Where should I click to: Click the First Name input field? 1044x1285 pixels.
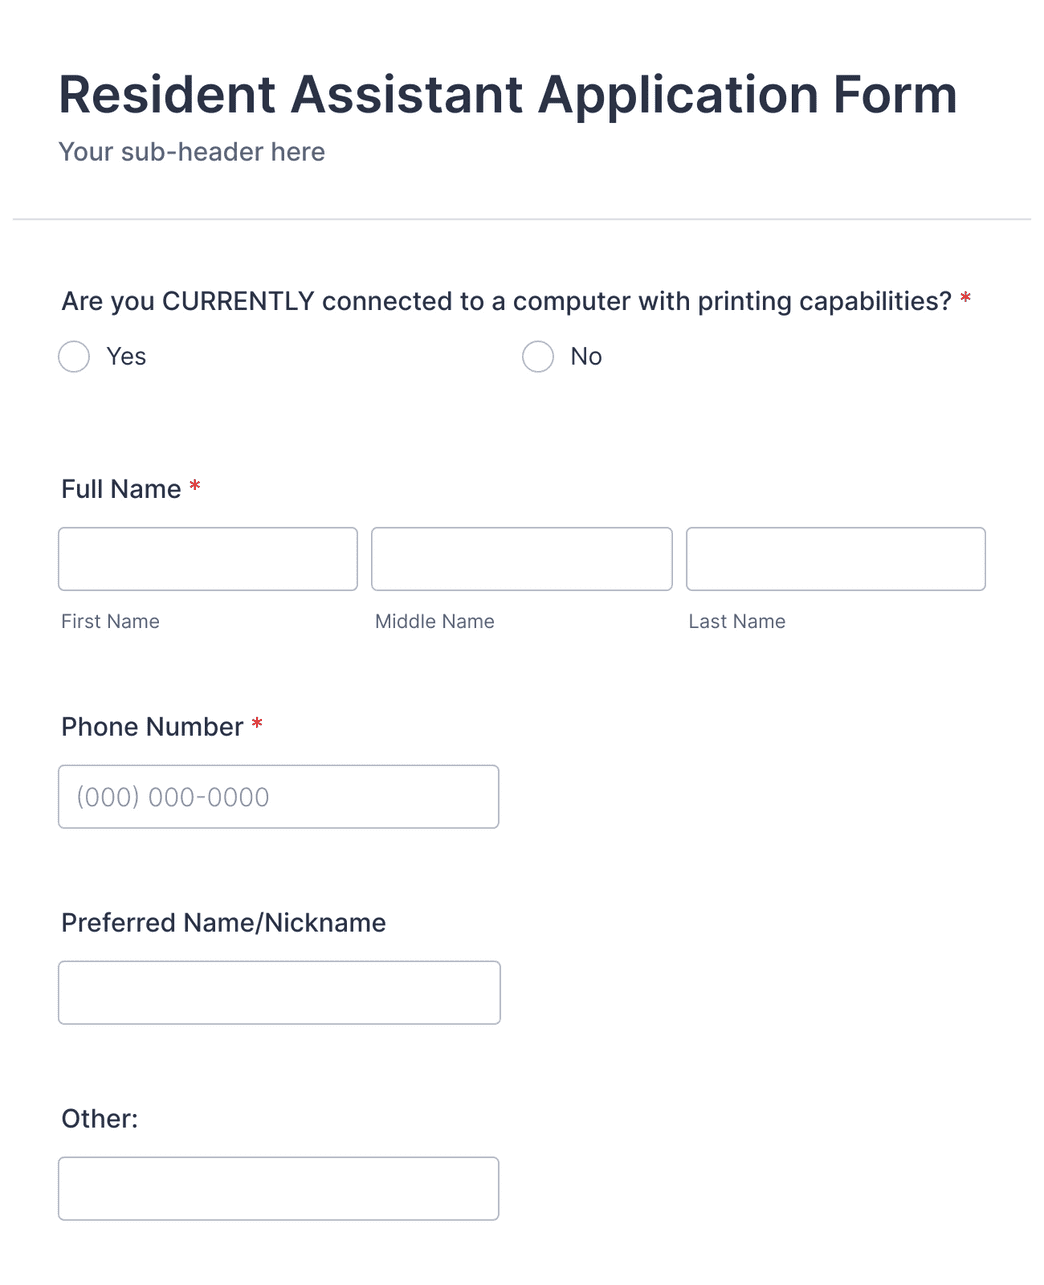pyautogui.click(x=207, y=558)
